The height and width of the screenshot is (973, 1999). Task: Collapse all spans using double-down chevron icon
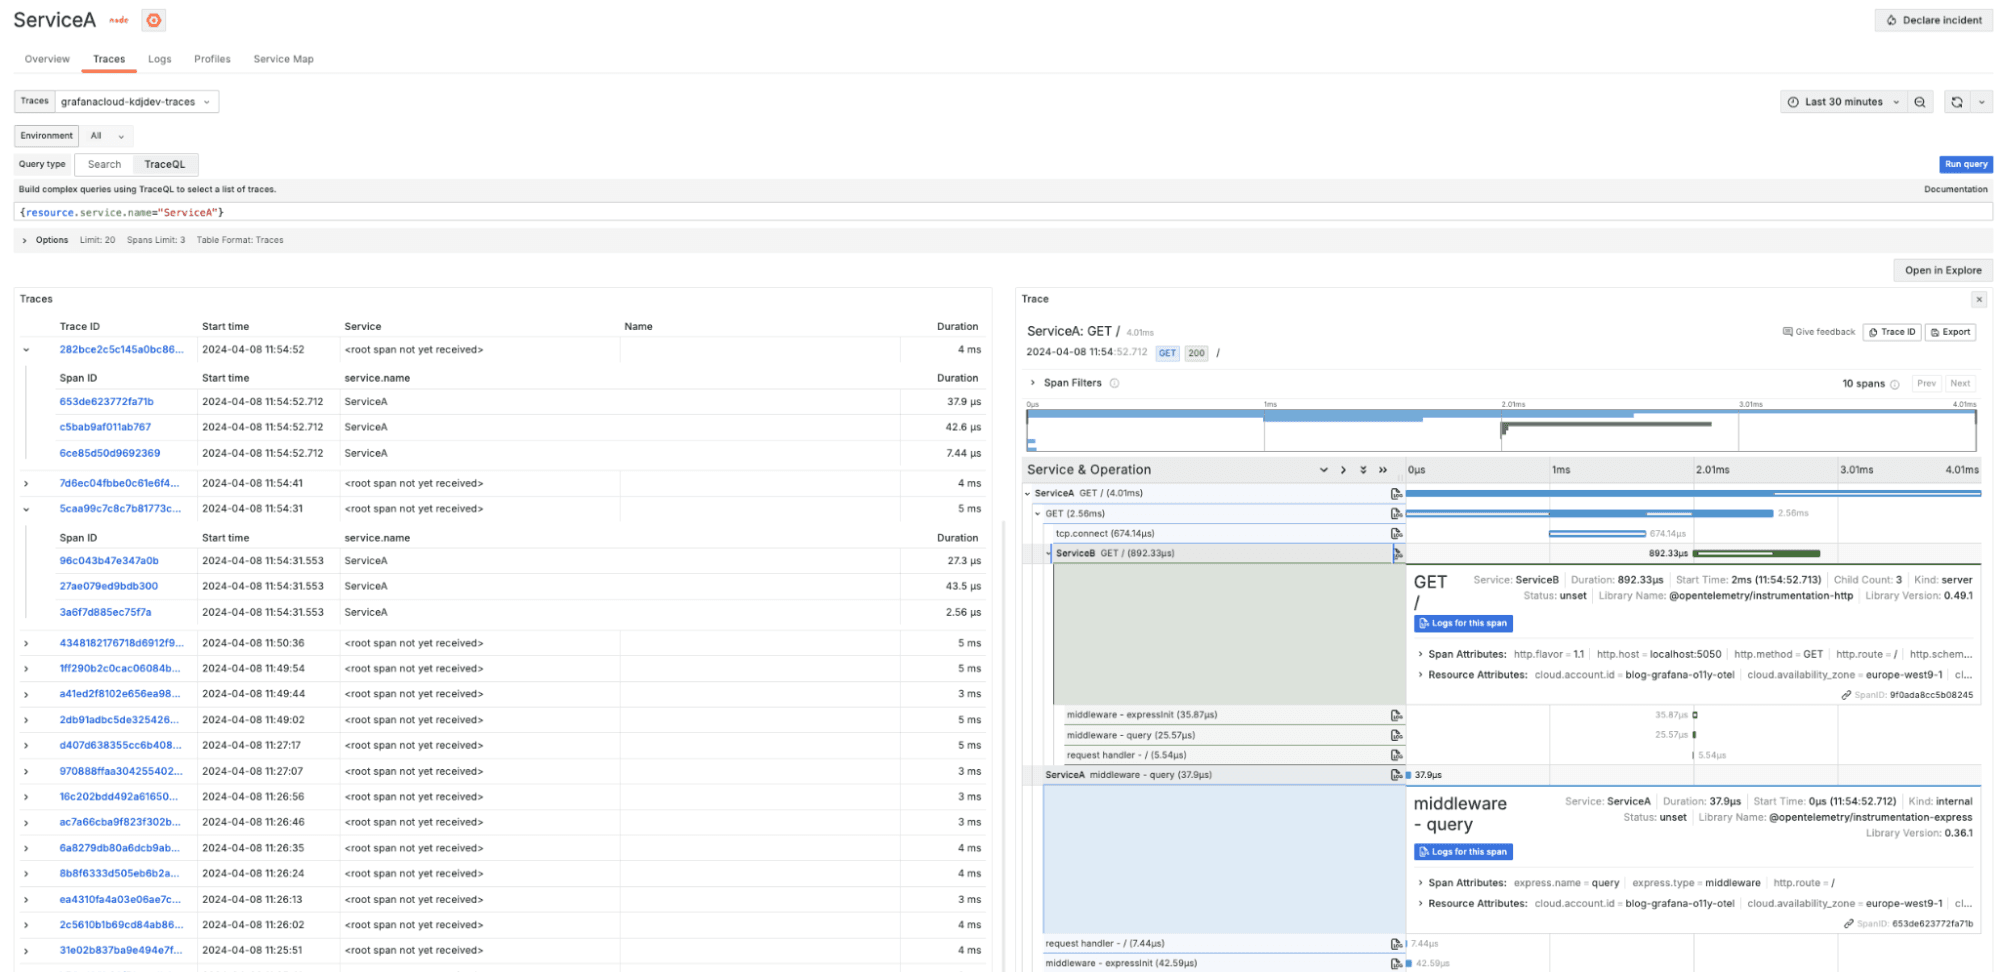click(1363, 469)
